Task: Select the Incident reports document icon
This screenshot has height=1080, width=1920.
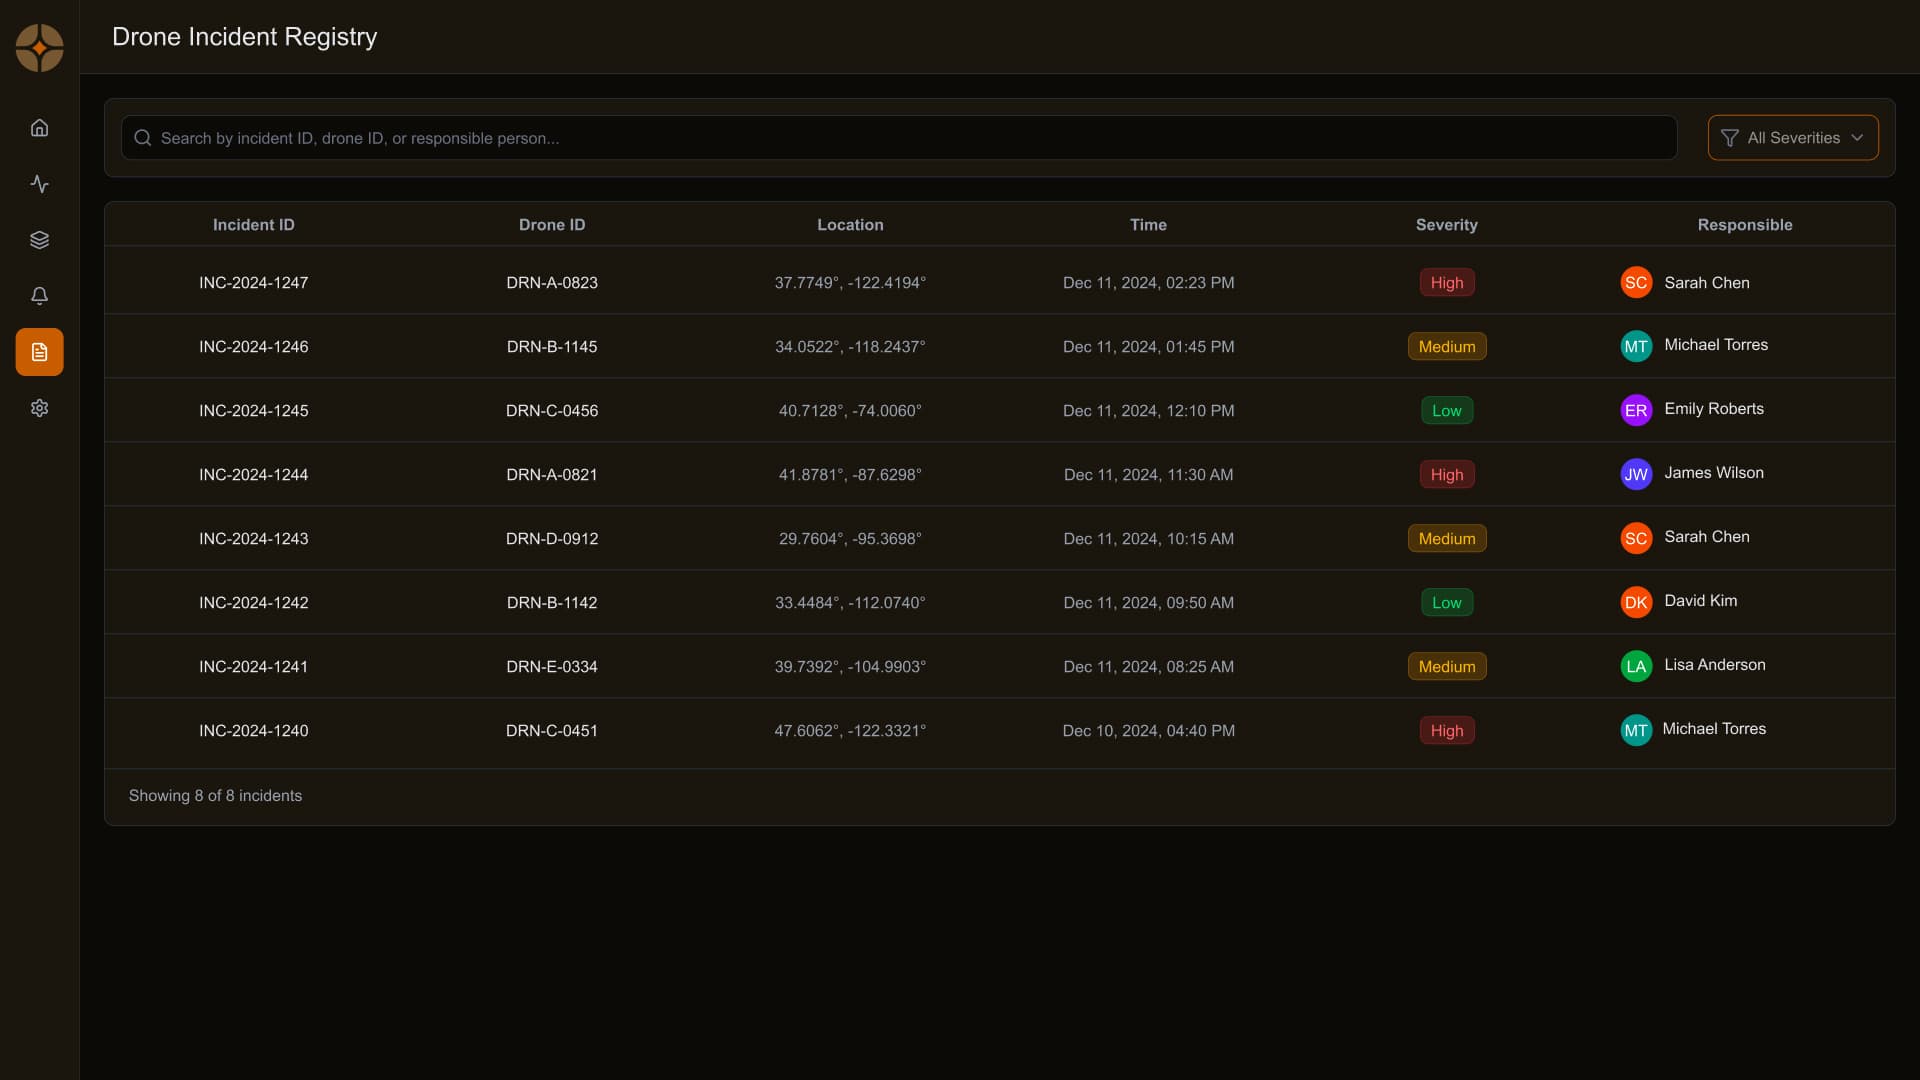Action: pos(39,352)
